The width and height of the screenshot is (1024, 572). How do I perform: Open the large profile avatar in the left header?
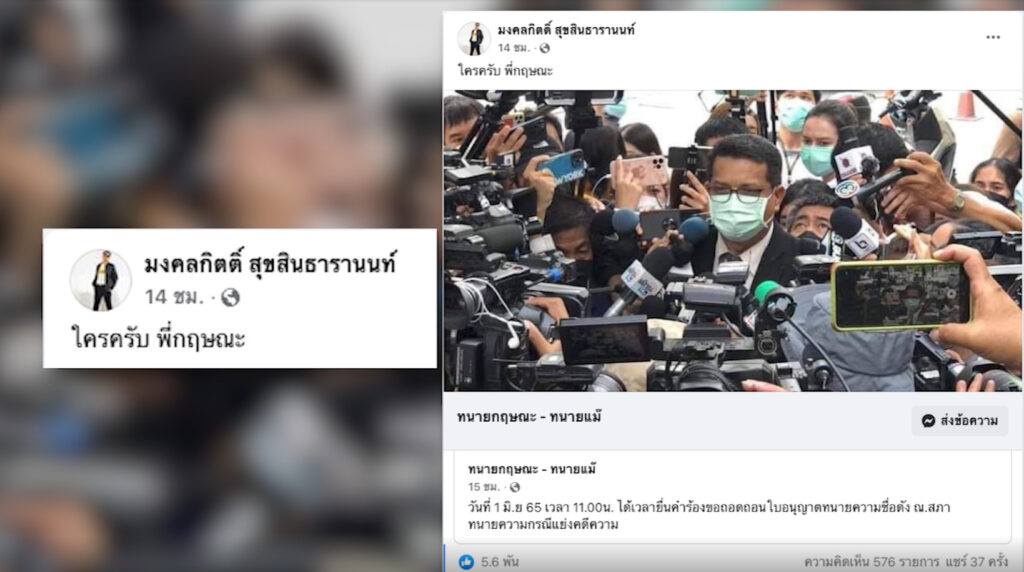pyautogui.click(x=101, y=280)
